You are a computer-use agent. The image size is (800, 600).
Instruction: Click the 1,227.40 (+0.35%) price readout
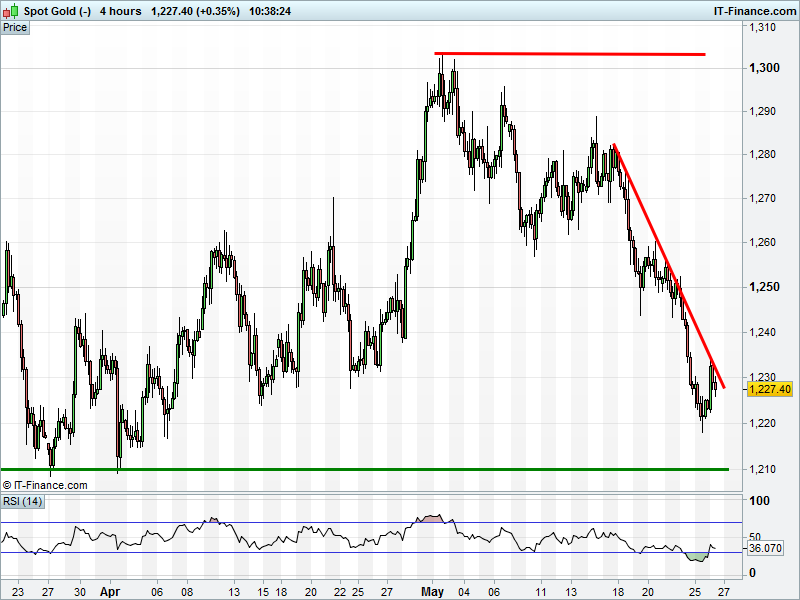(195, 11)
